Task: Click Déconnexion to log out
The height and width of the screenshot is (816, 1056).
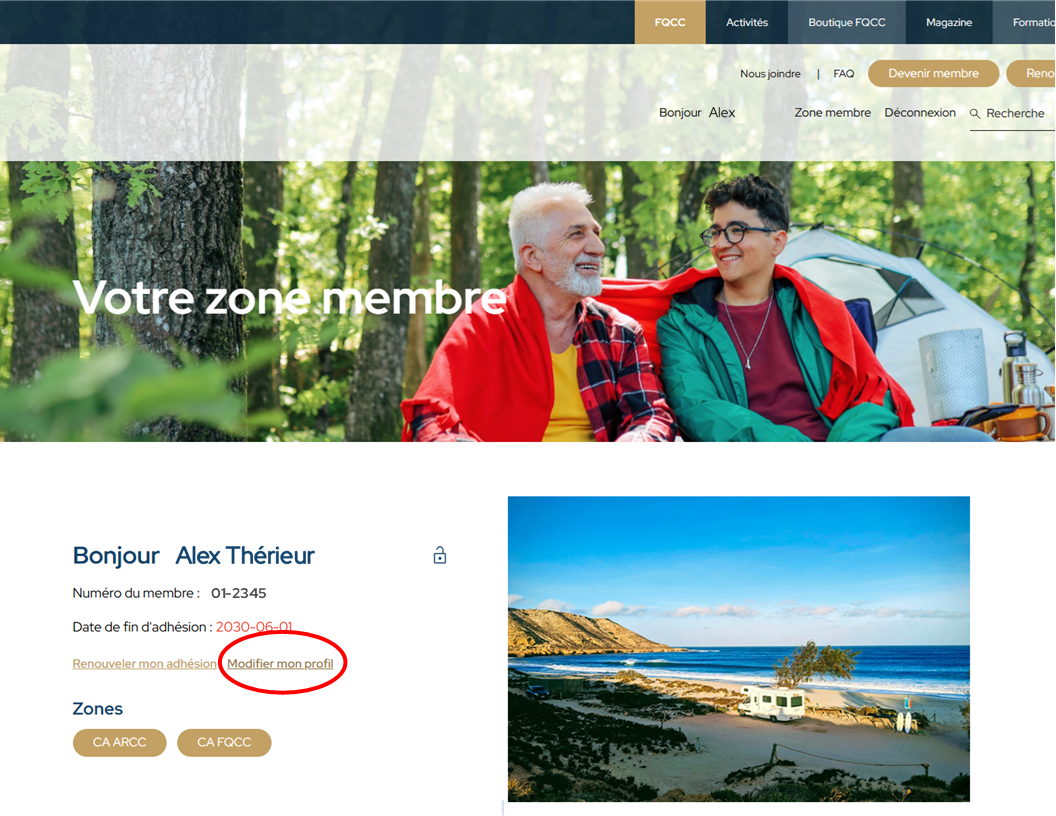Action: [920, 112]
